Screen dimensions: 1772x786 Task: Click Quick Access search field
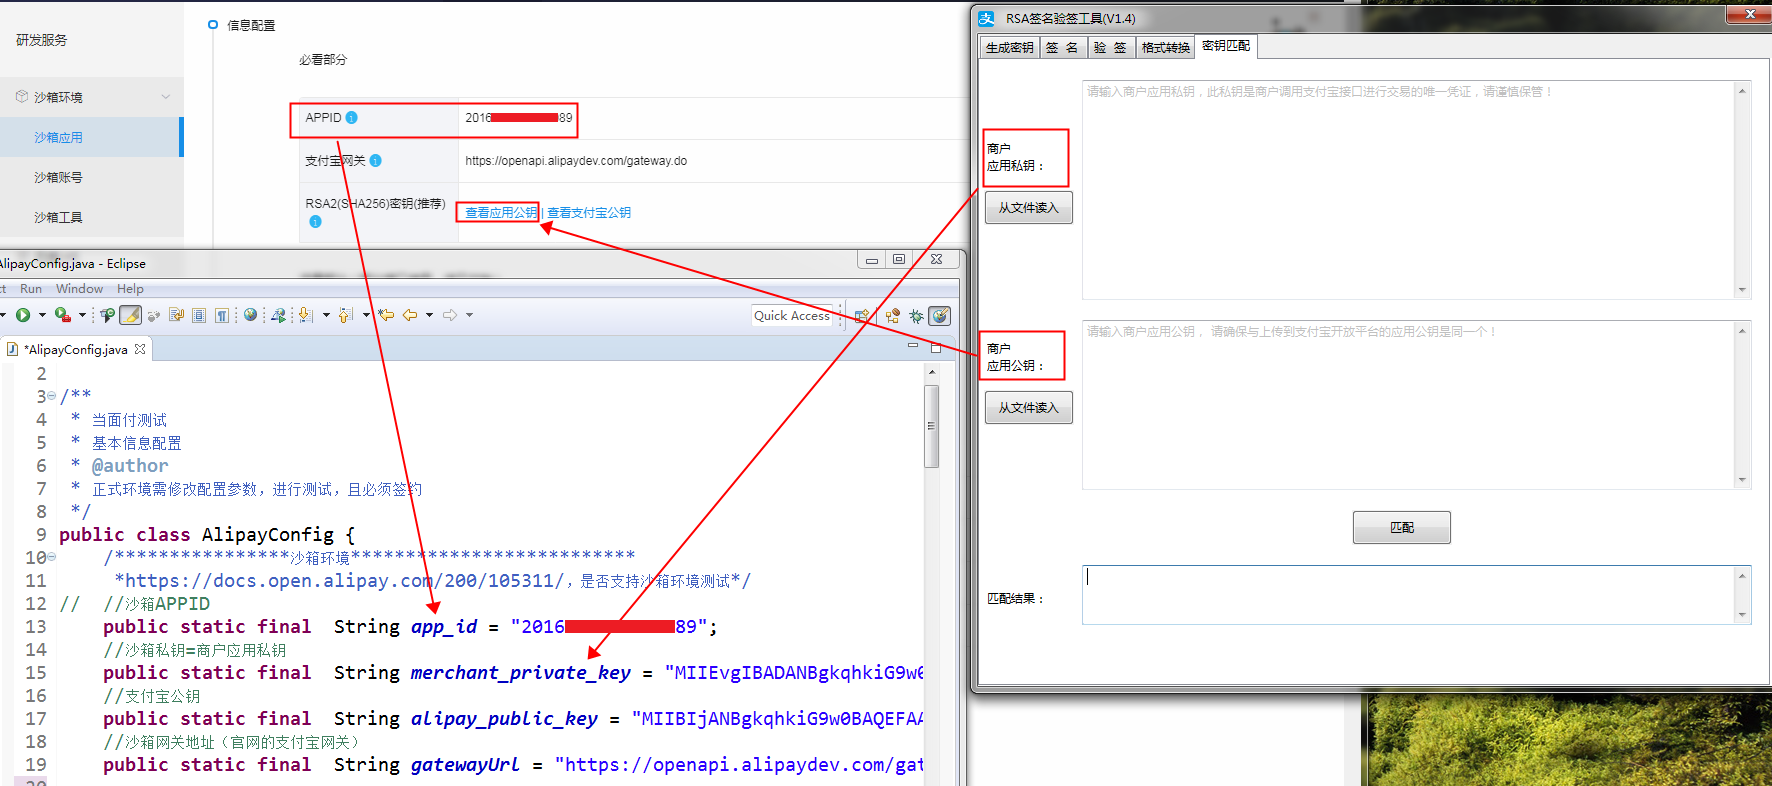pos(792,315)
